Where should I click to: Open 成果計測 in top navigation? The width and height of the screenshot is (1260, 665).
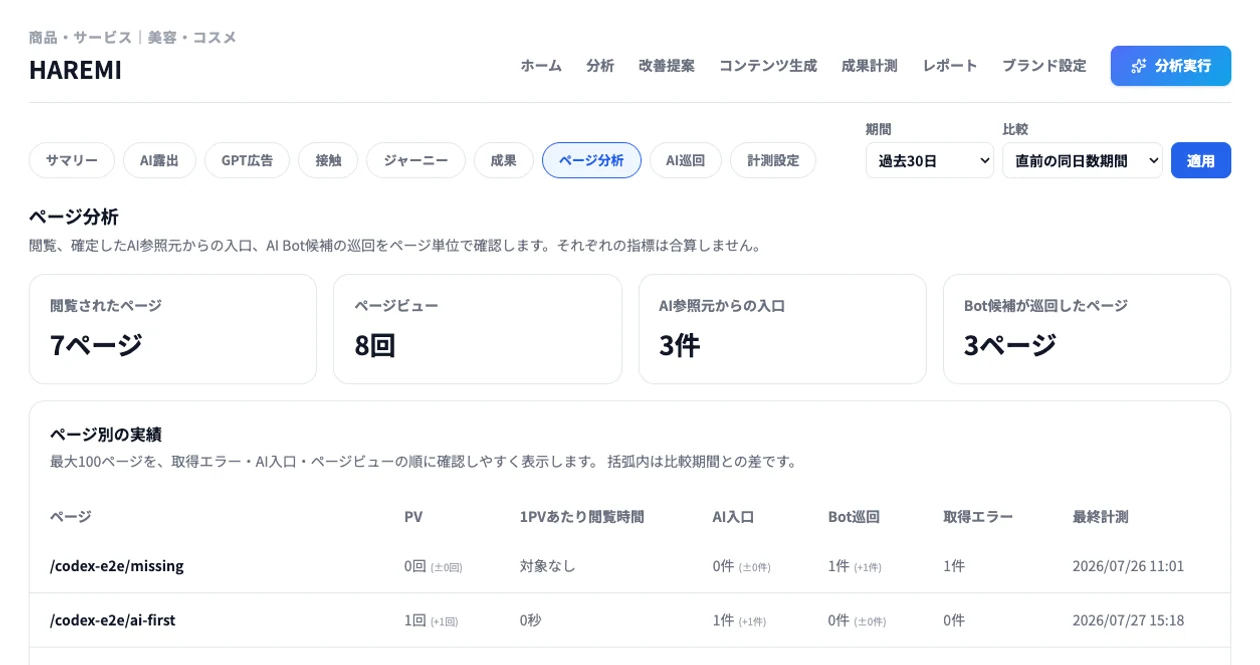click(x=869, y=65)
